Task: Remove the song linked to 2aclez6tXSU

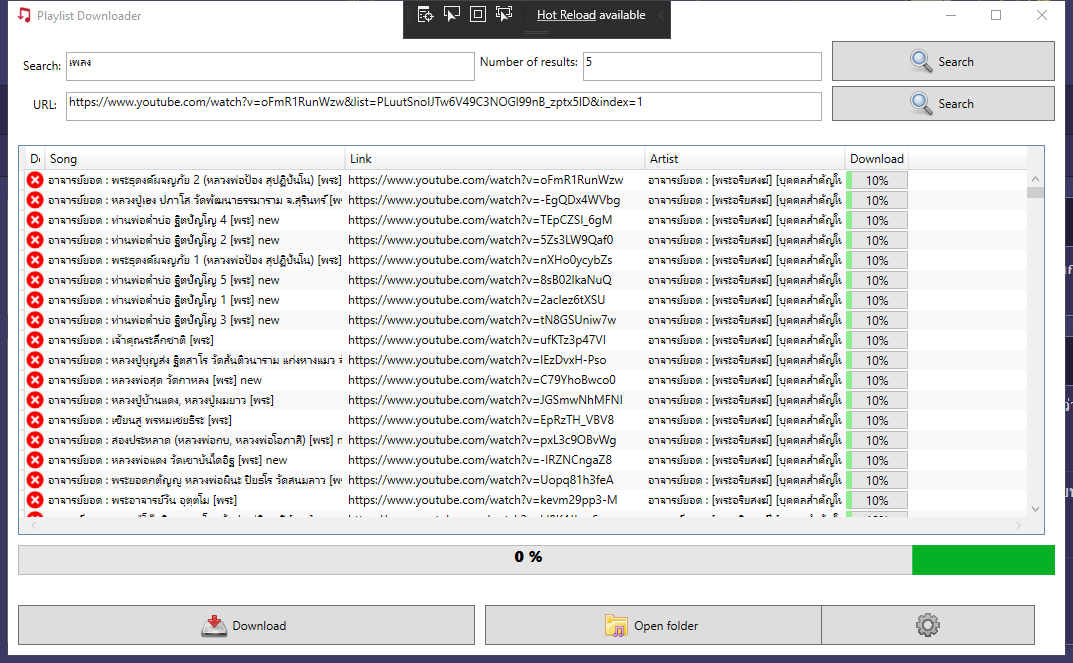Action: point(35,300)
